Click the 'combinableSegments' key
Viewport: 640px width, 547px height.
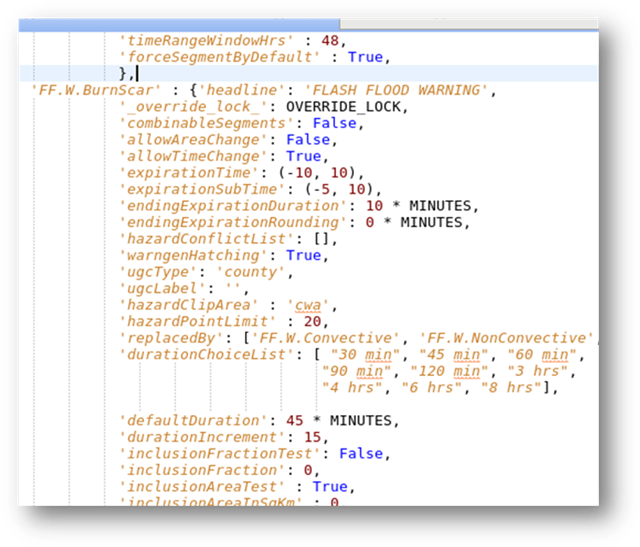point(206,123)
